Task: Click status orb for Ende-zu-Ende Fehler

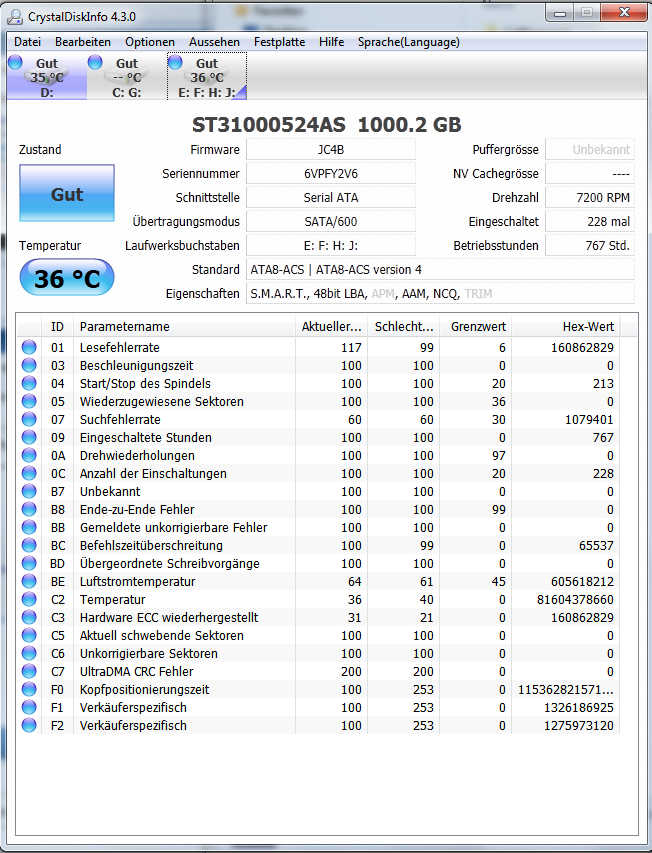Action: 29,509
